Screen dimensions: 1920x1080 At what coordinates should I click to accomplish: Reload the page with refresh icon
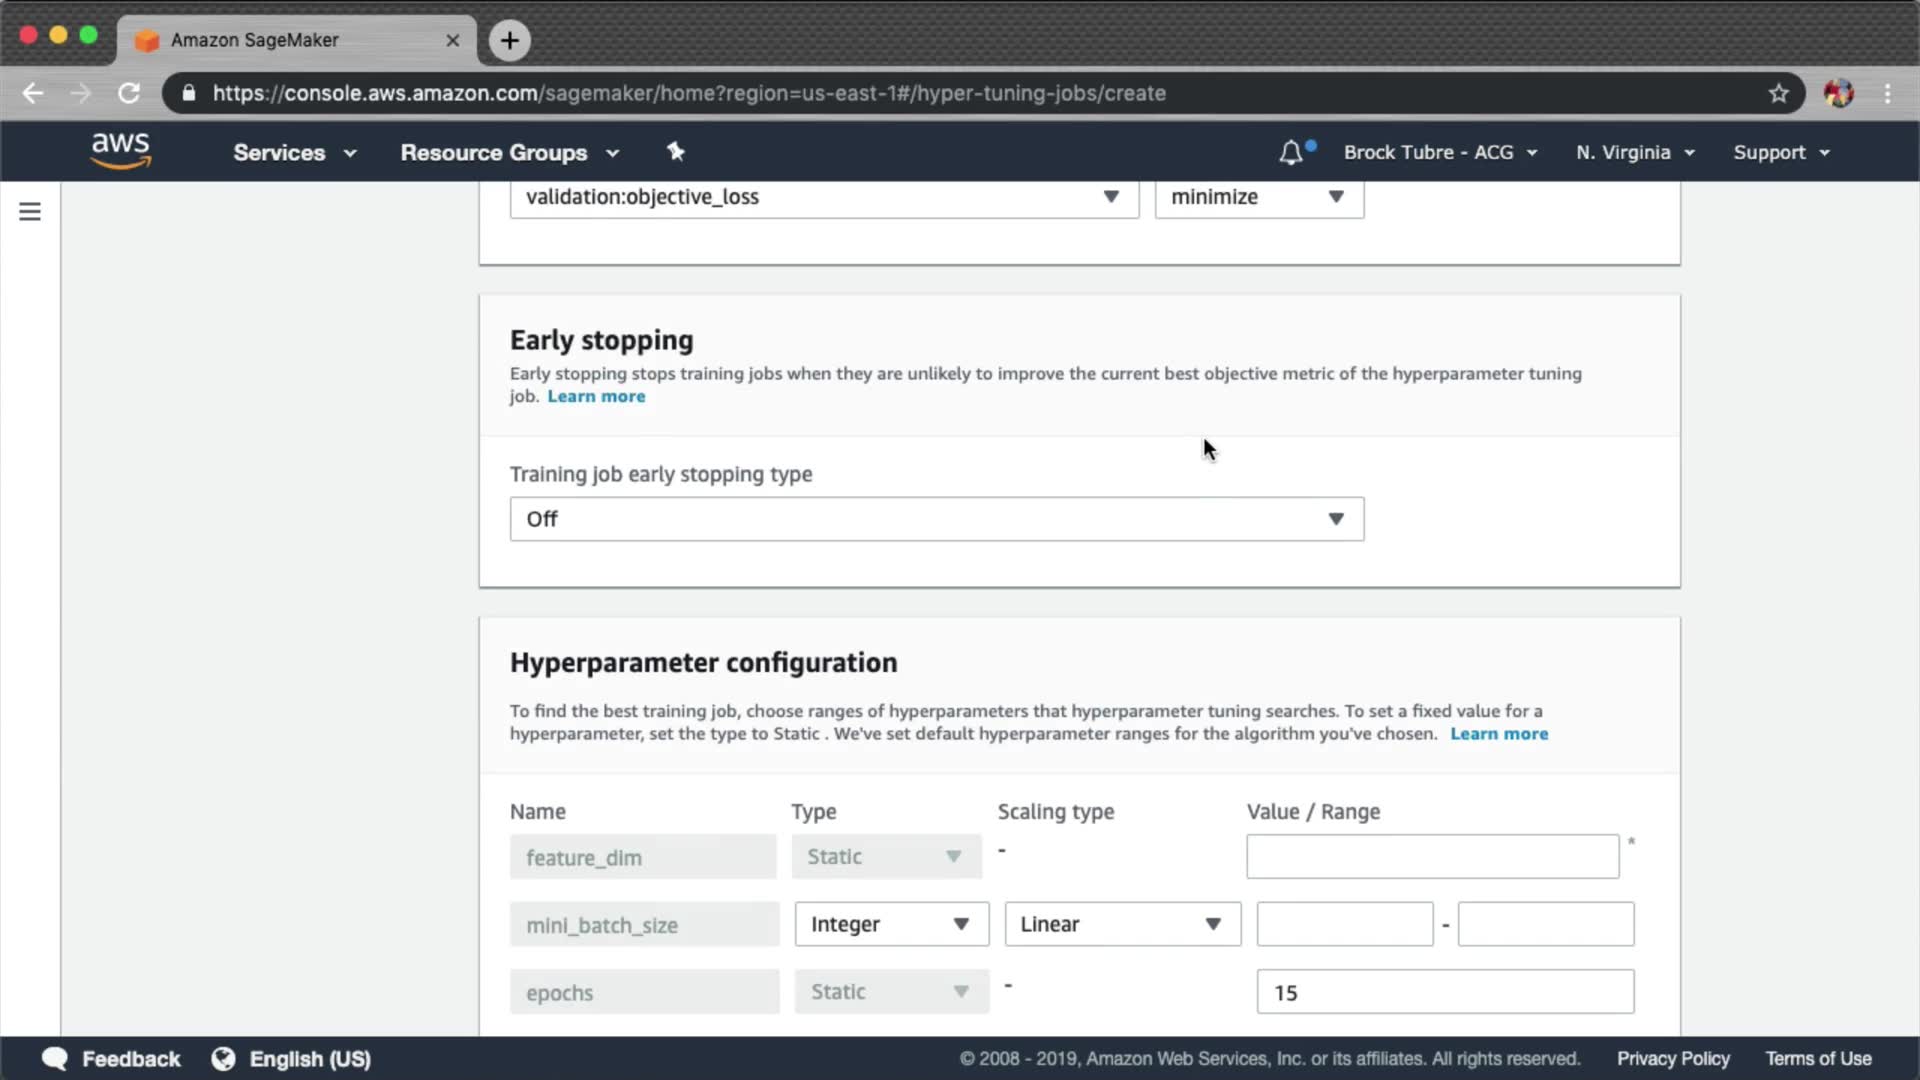pos(129,93)
